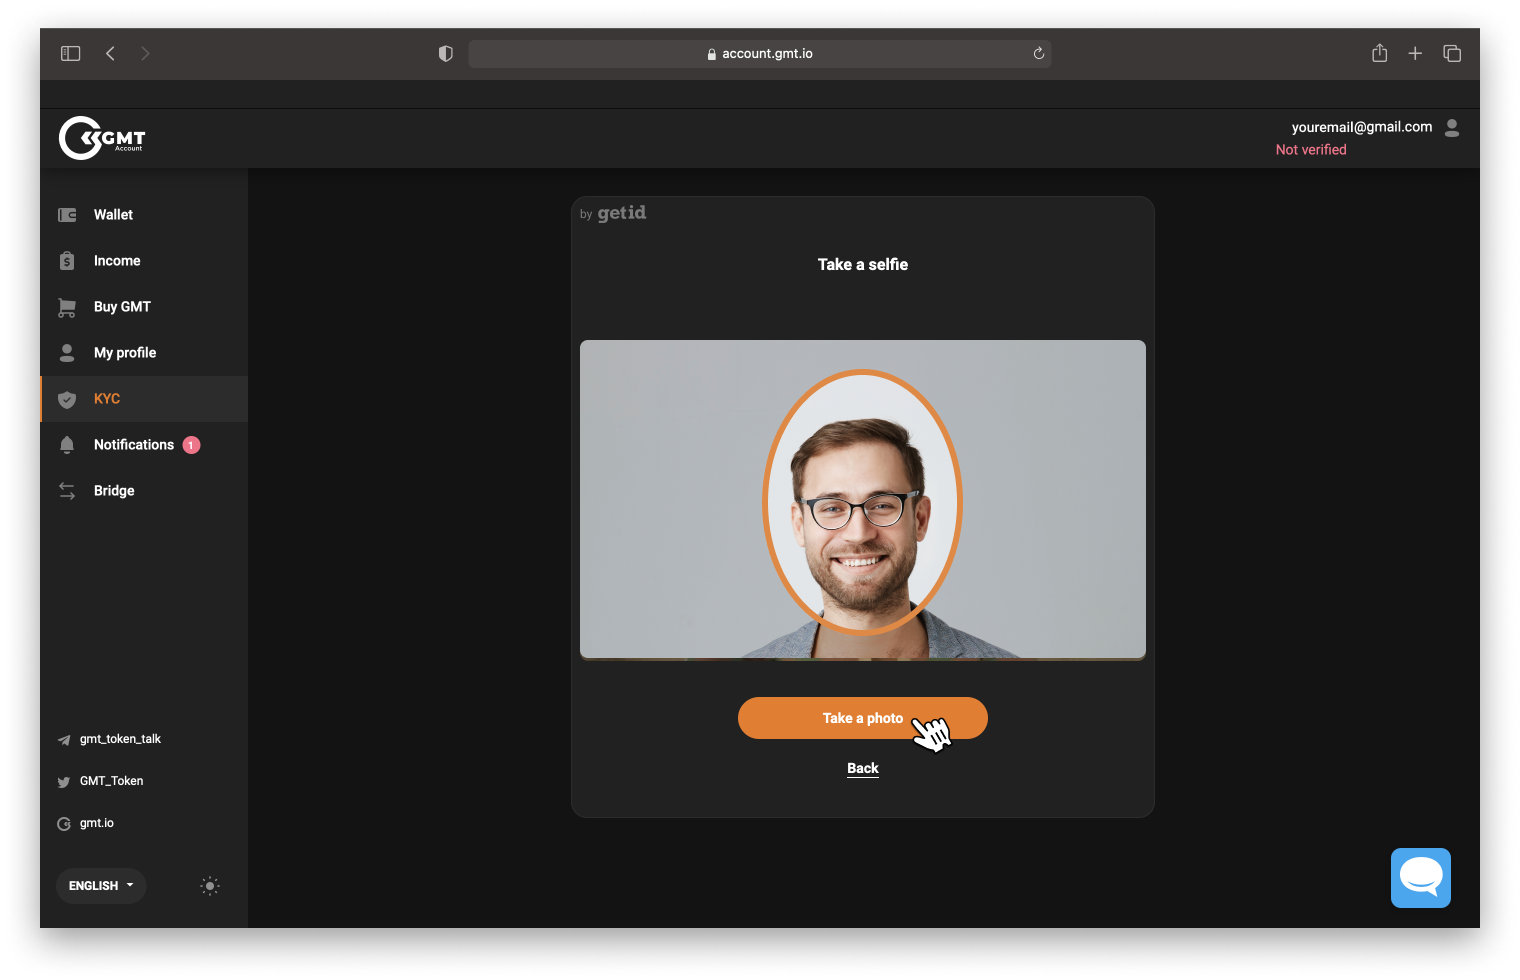Click the GMT Account logo

[102, 139]
